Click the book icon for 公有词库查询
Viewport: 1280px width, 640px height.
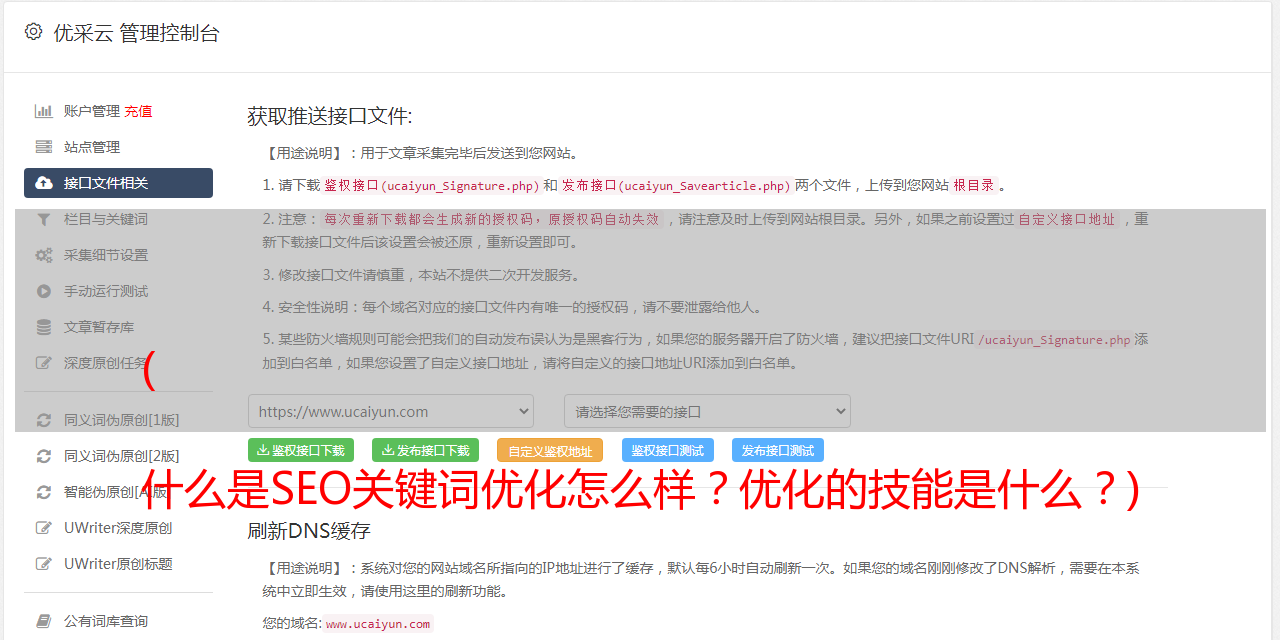[44, 621]
